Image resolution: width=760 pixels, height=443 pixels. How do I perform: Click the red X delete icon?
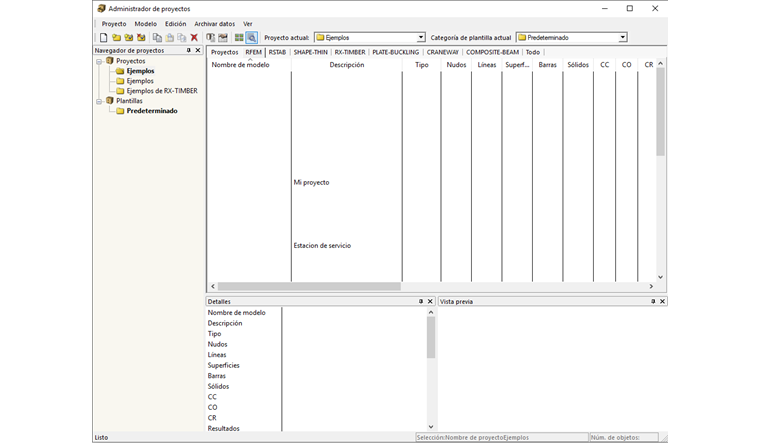coord(194,37)
